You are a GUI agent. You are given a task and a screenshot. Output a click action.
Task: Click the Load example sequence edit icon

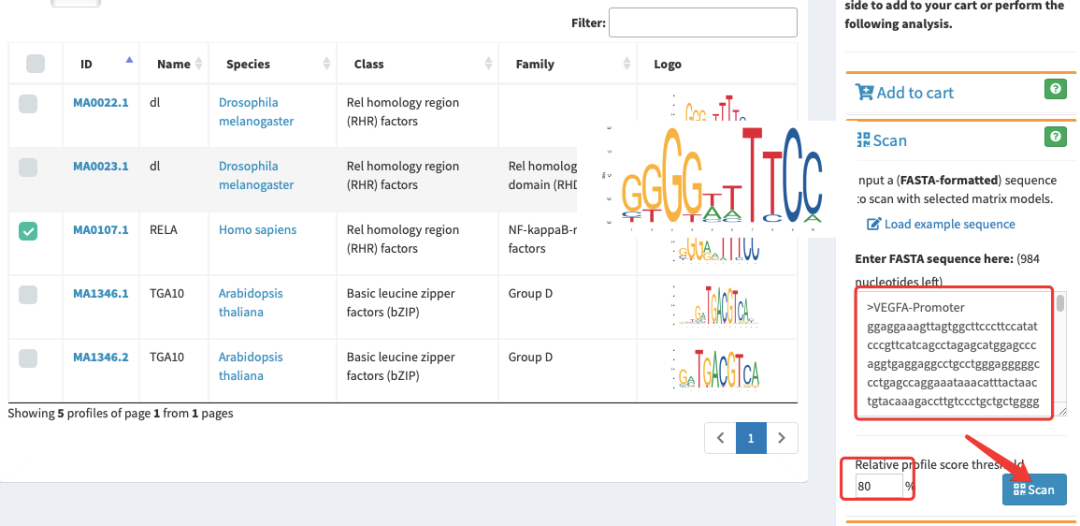coord(874,224)
